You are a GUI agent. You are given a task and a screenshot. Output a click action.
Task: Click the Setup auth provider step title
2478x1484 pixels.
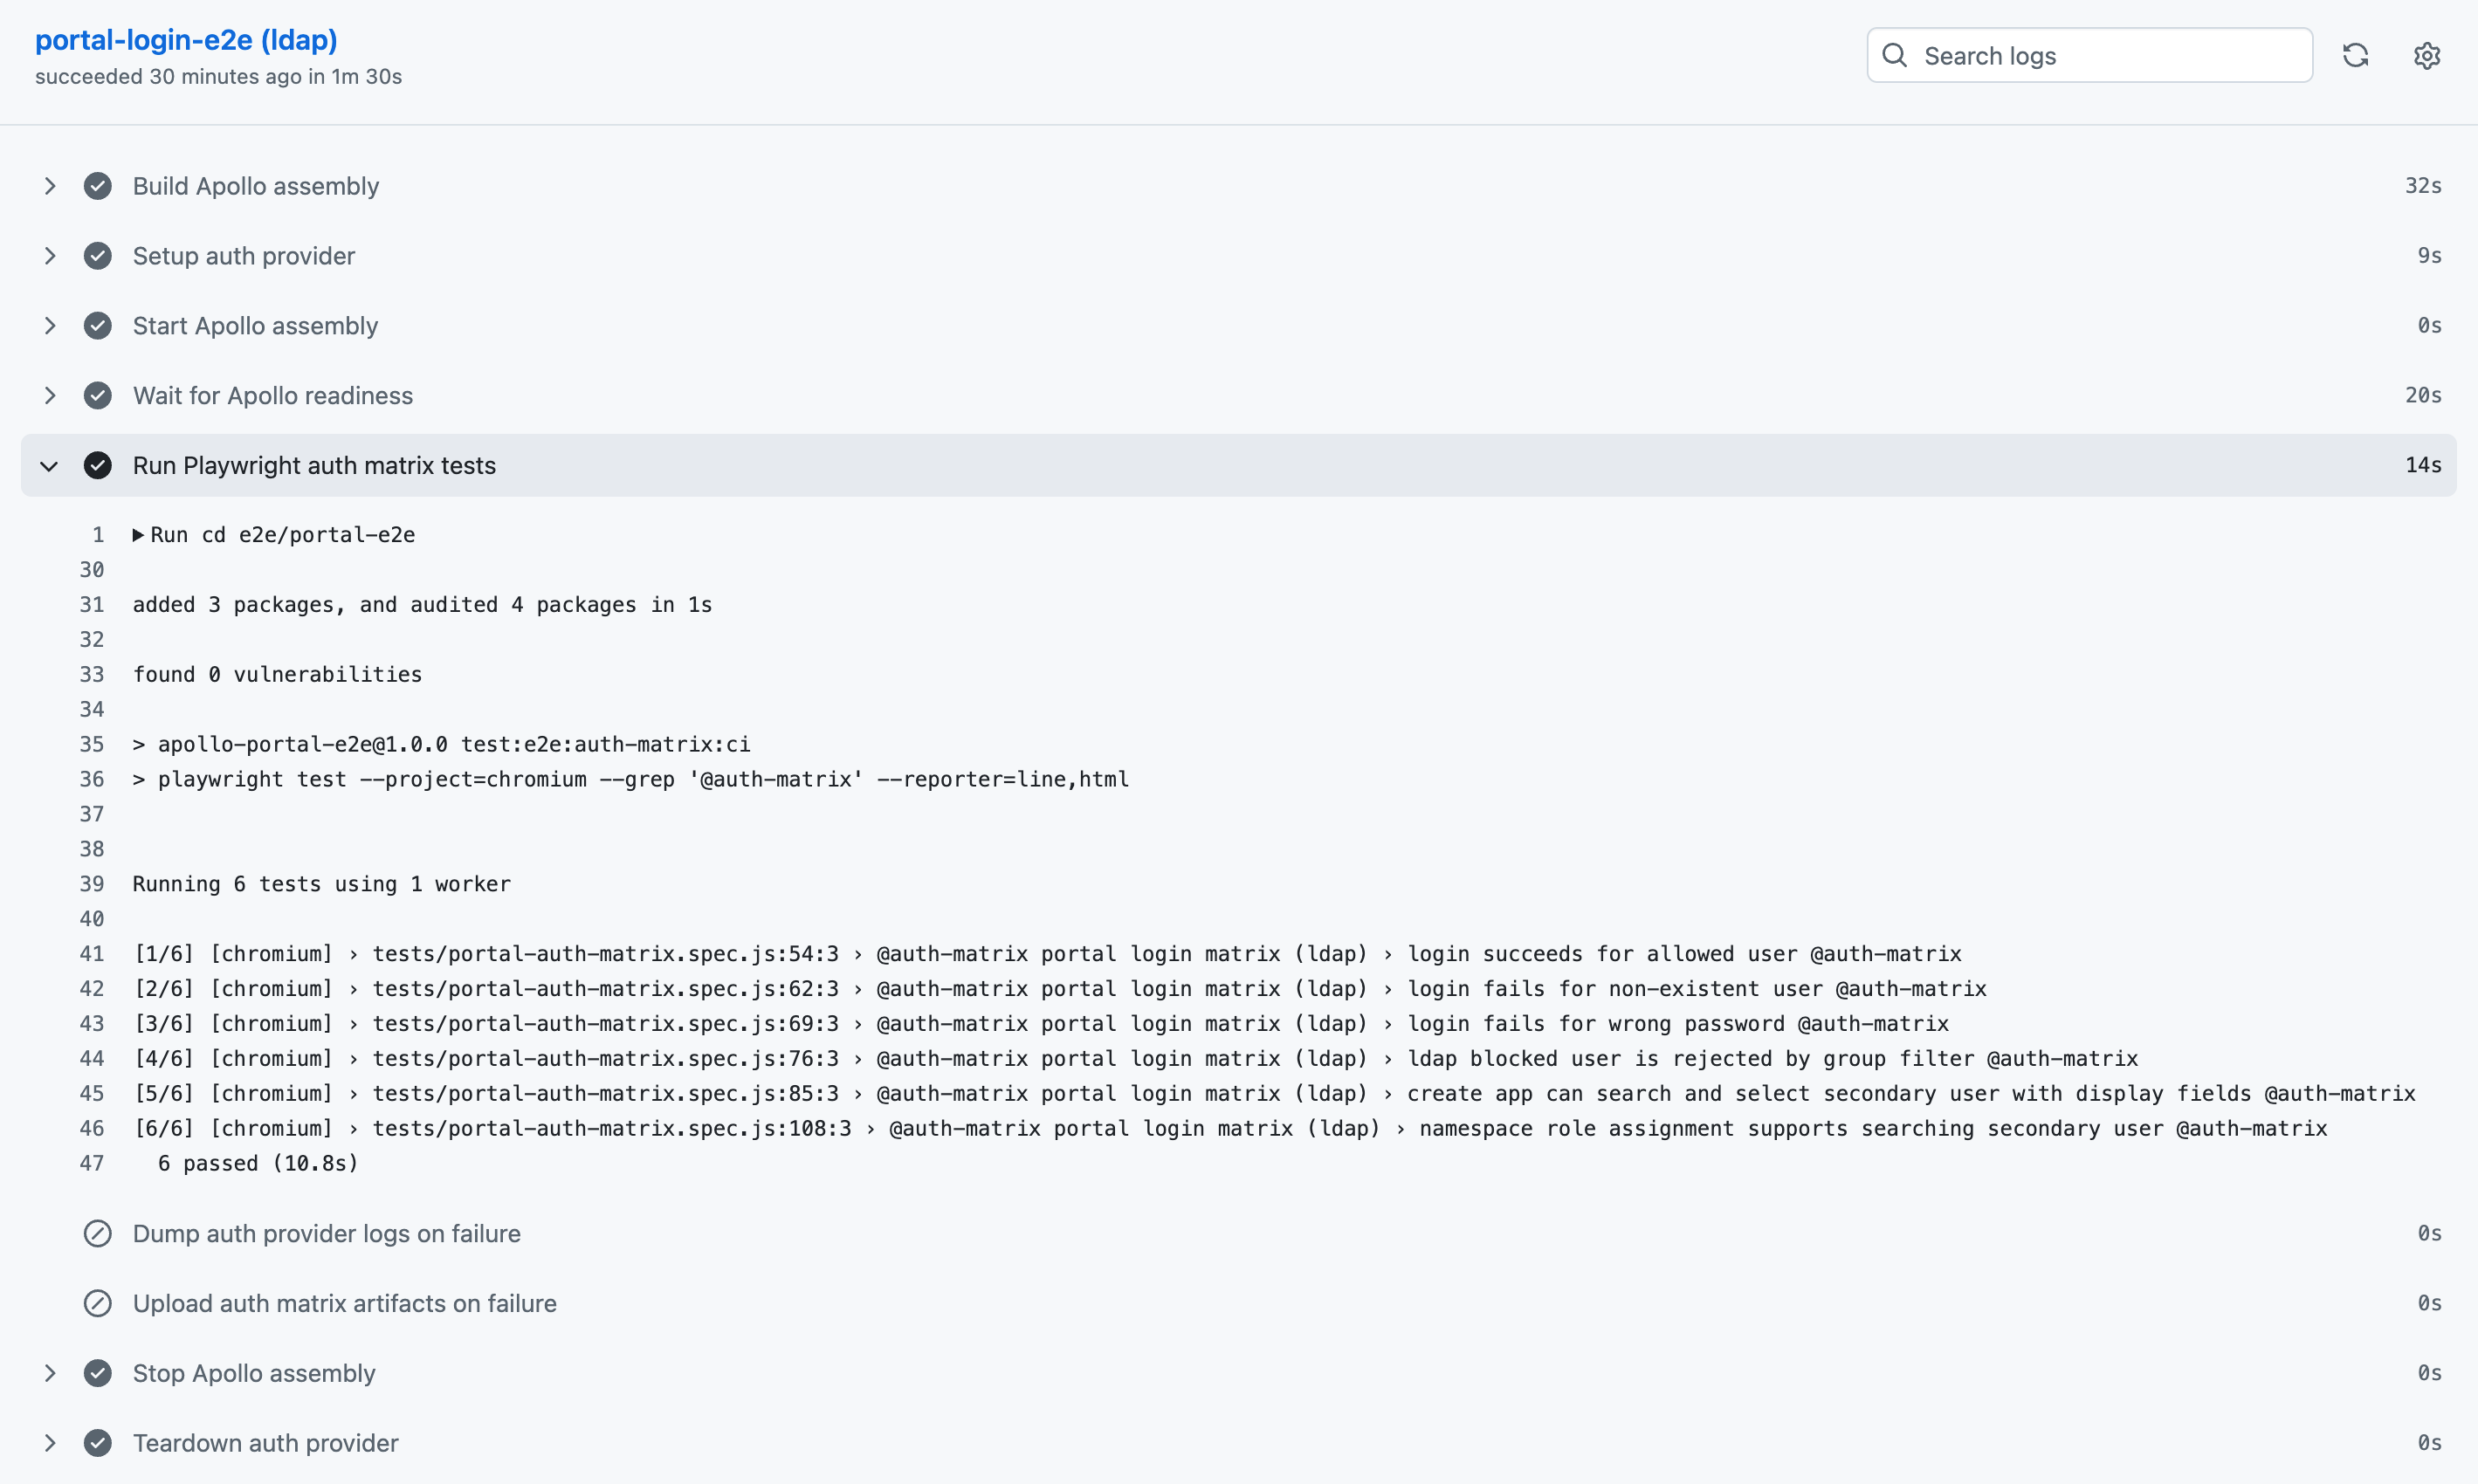point(243,256)
